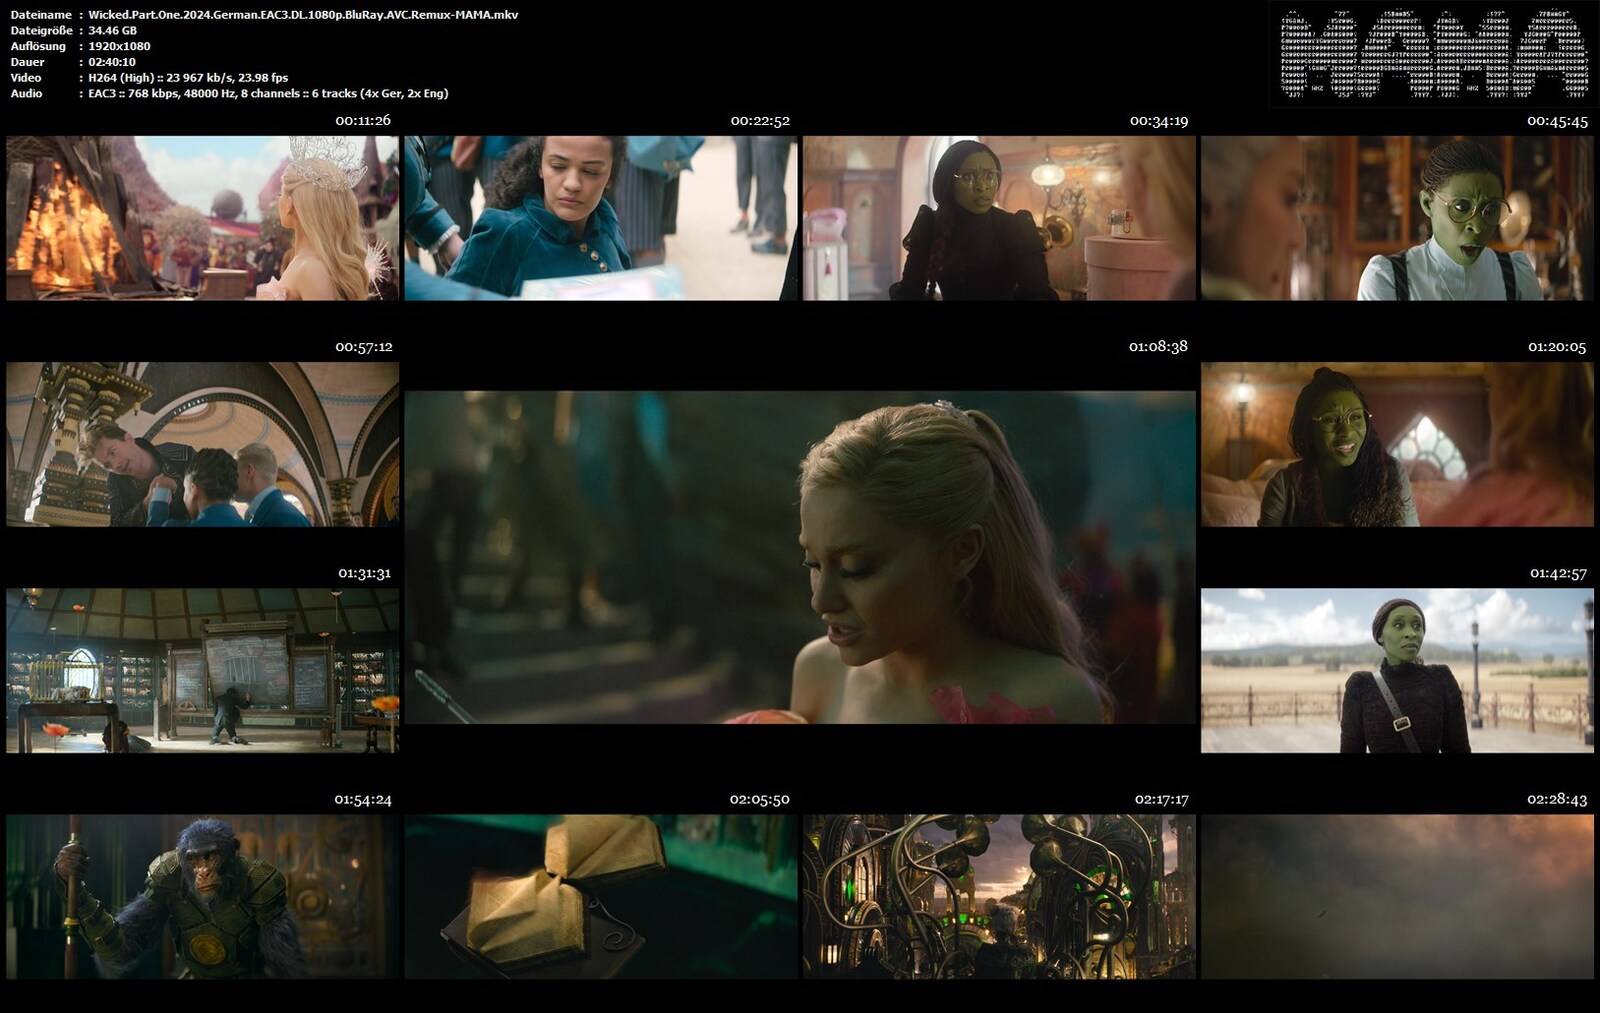Click the EAC3 audio info line
The height and width of the screenshot is (1013, 1600).
[268, 93]
